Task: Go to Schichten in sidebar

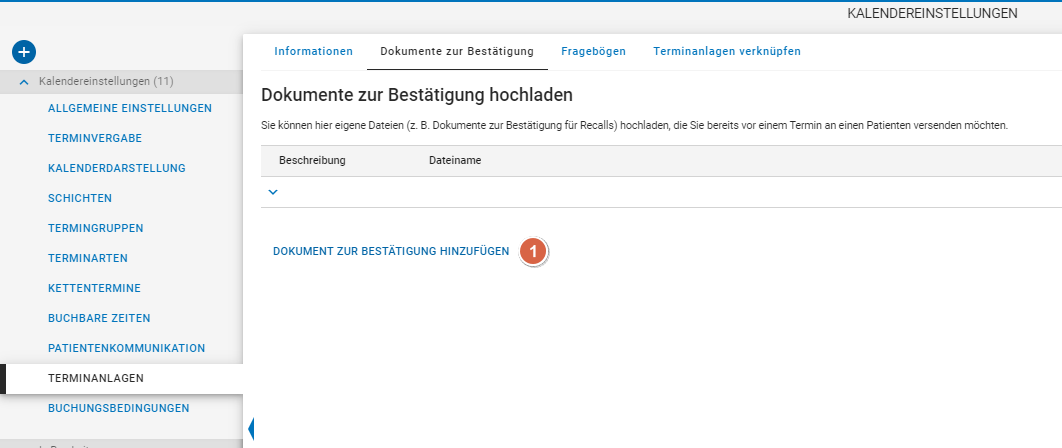Action: point(80,198)
